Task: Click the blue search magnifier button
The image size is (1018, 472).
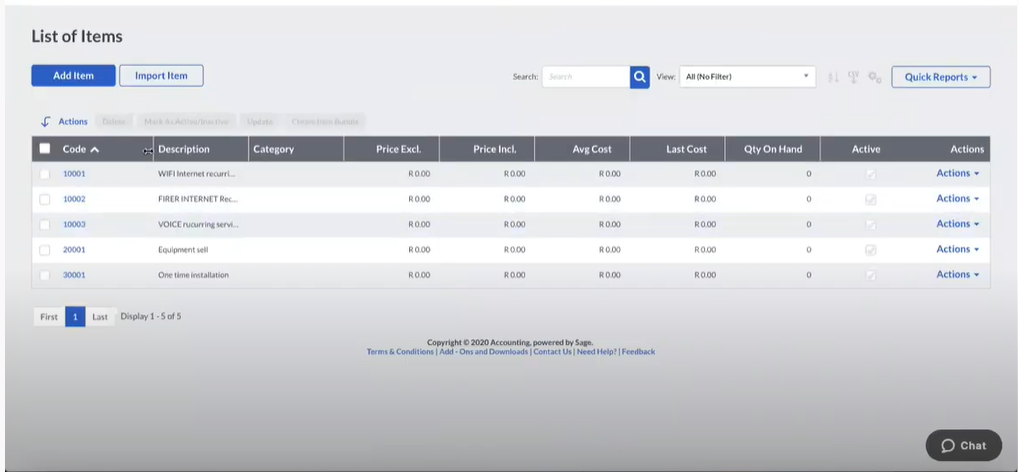Action: pos(639,77)
